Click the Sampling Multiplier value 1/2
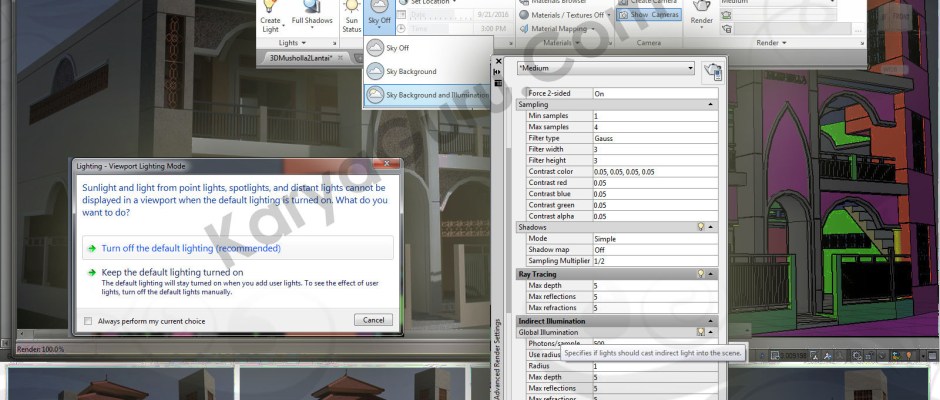Viewport: 940px width, 400px height. click(x=655, y=261)
